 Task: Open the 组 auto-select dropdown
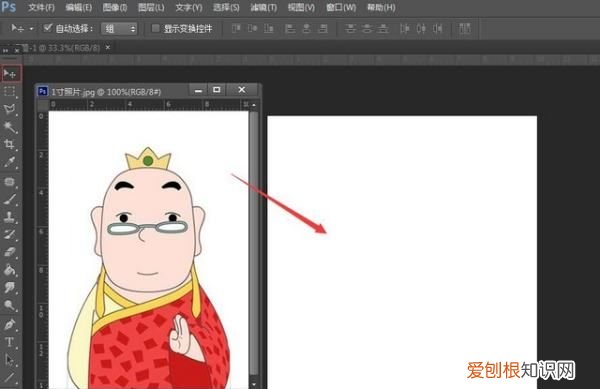pyautogui.click(x=119, y=28)
